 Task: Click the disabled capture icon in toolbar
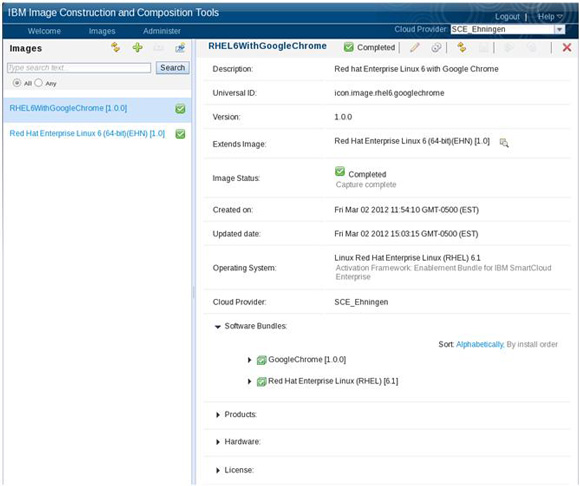[532, 47]
